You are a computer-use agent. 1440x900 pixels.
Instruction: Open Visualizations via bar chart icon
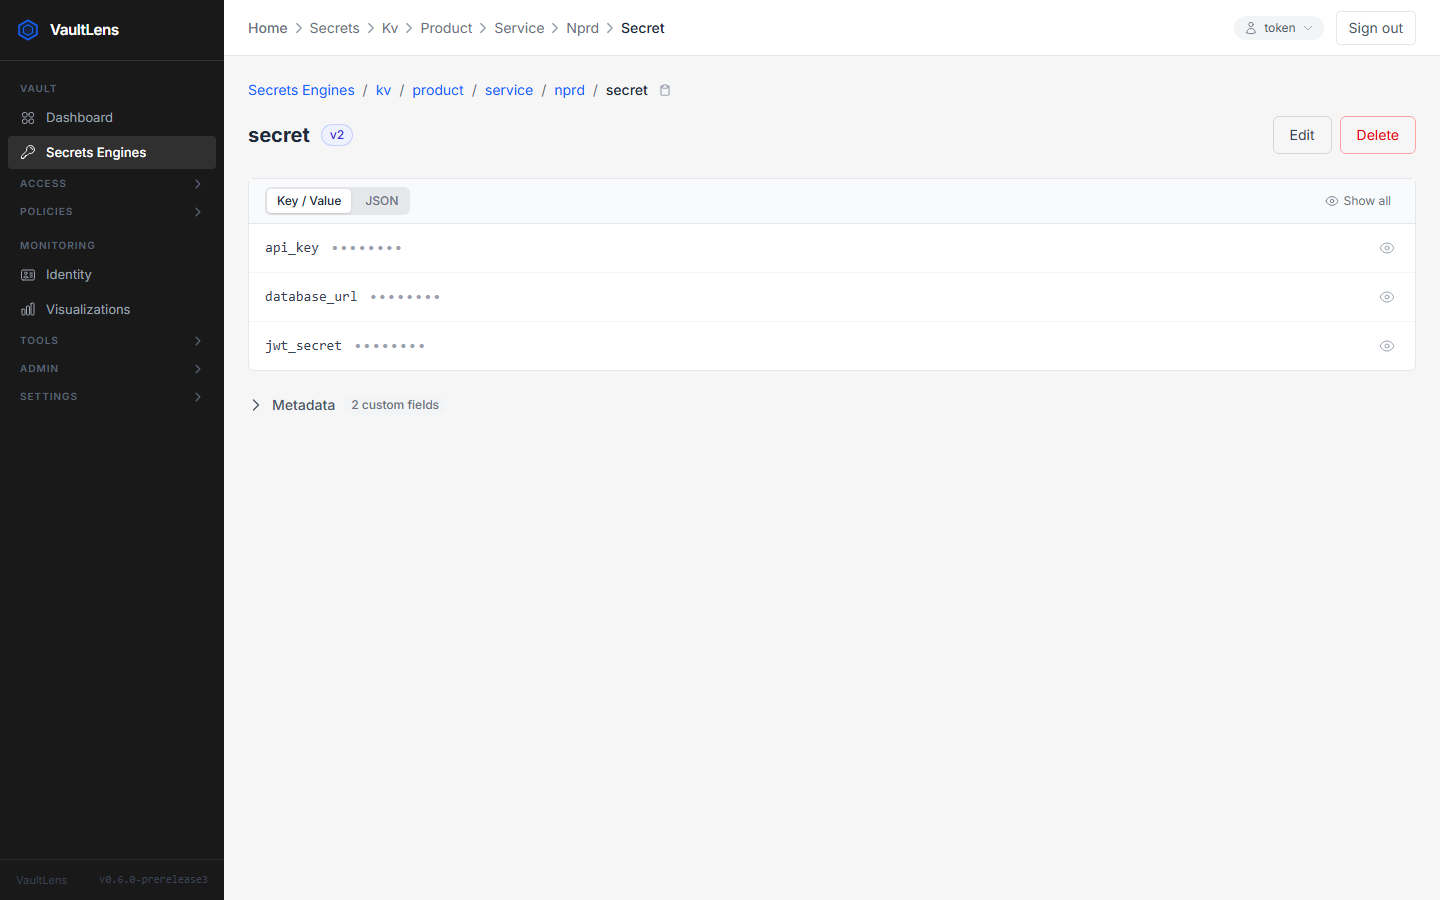(x=28, y=310)
